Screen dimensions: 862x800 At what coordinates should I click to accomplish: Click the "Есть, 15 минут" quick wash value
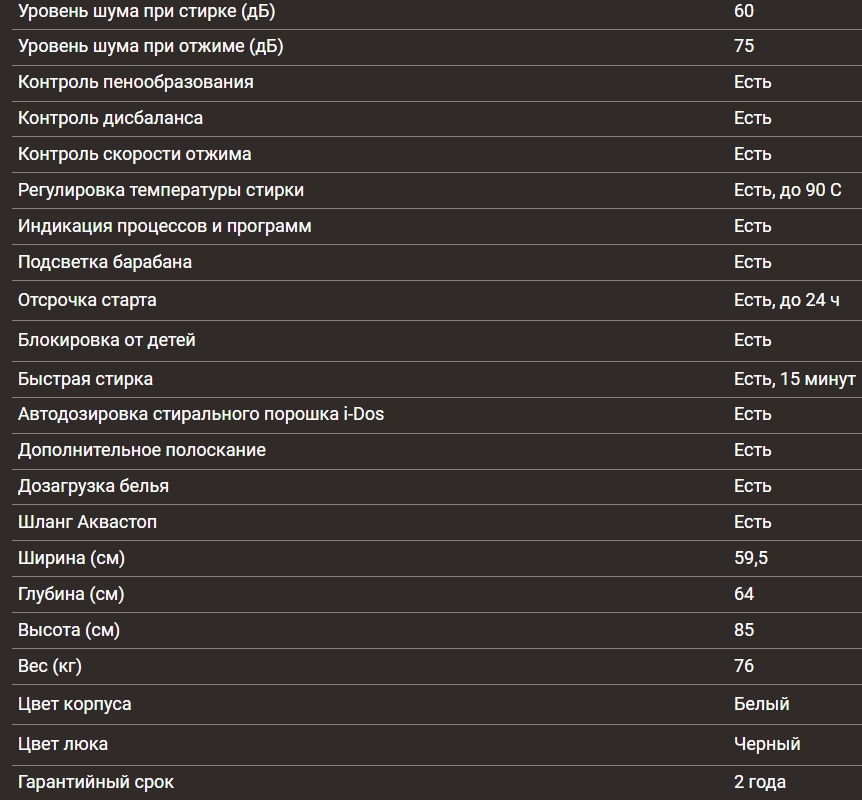794,379
